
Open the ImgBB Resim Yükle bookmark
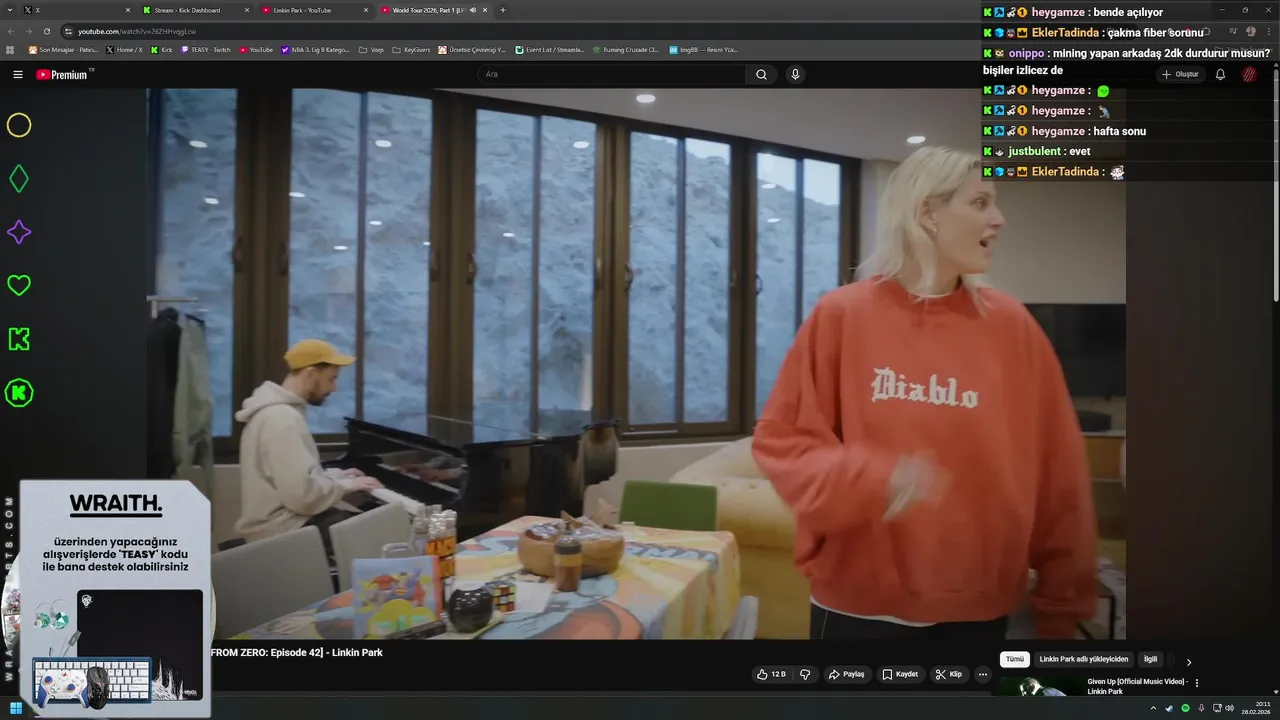click(x=703, y=49)
